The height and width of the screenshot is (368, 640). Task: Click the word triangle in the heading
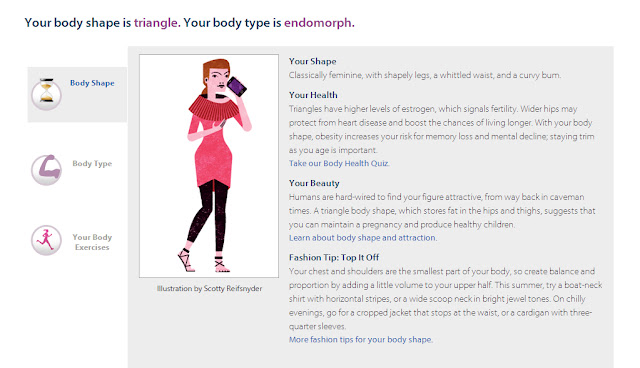156,22
